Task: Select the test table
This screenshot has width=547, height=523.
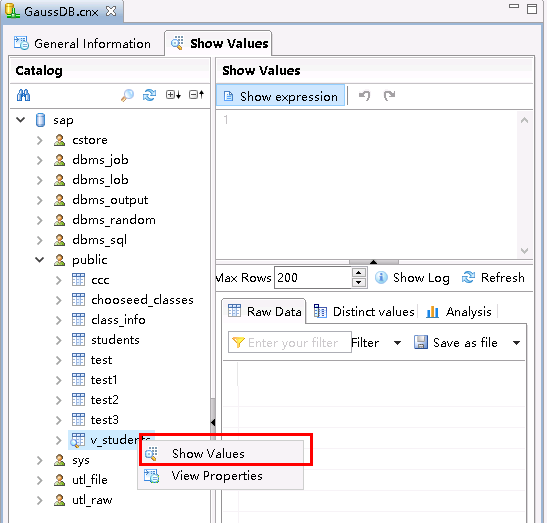Action: [x=101, y=360]
